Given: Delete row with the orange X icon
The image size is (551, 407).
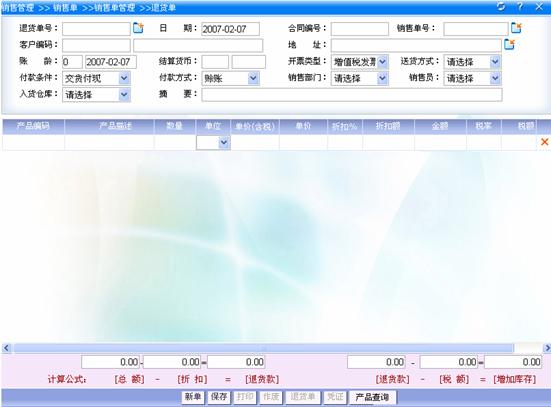Looking at the screenshot, I should [x=544, y=142].
